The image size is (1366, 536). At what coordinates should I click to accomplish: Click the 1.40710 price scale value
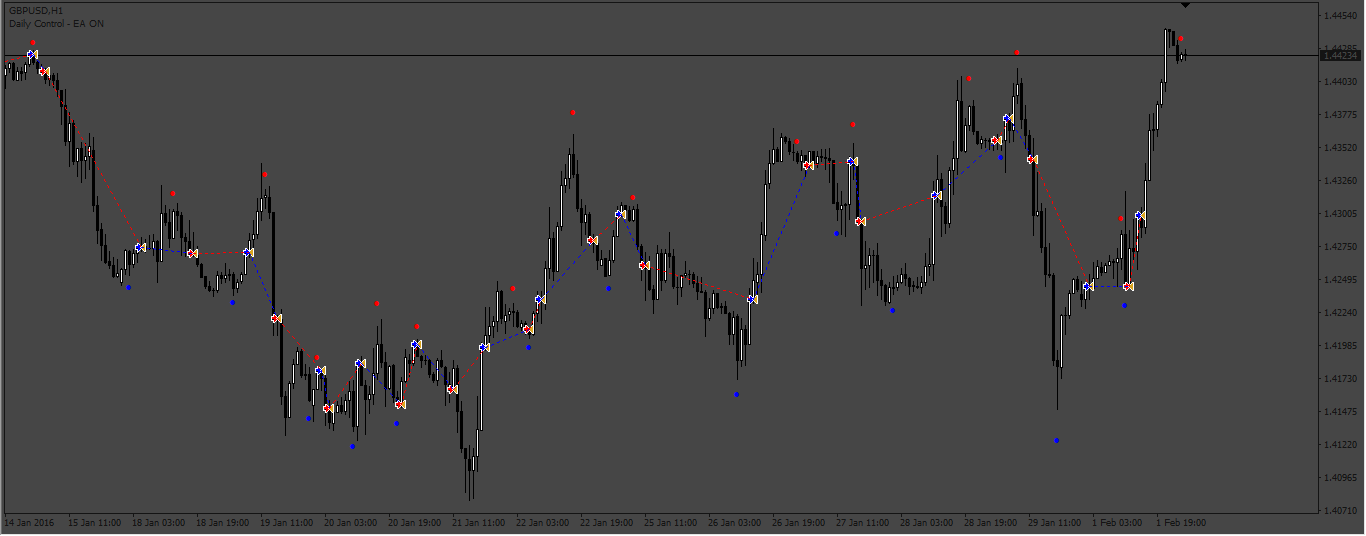click(x=1340, y=511)
